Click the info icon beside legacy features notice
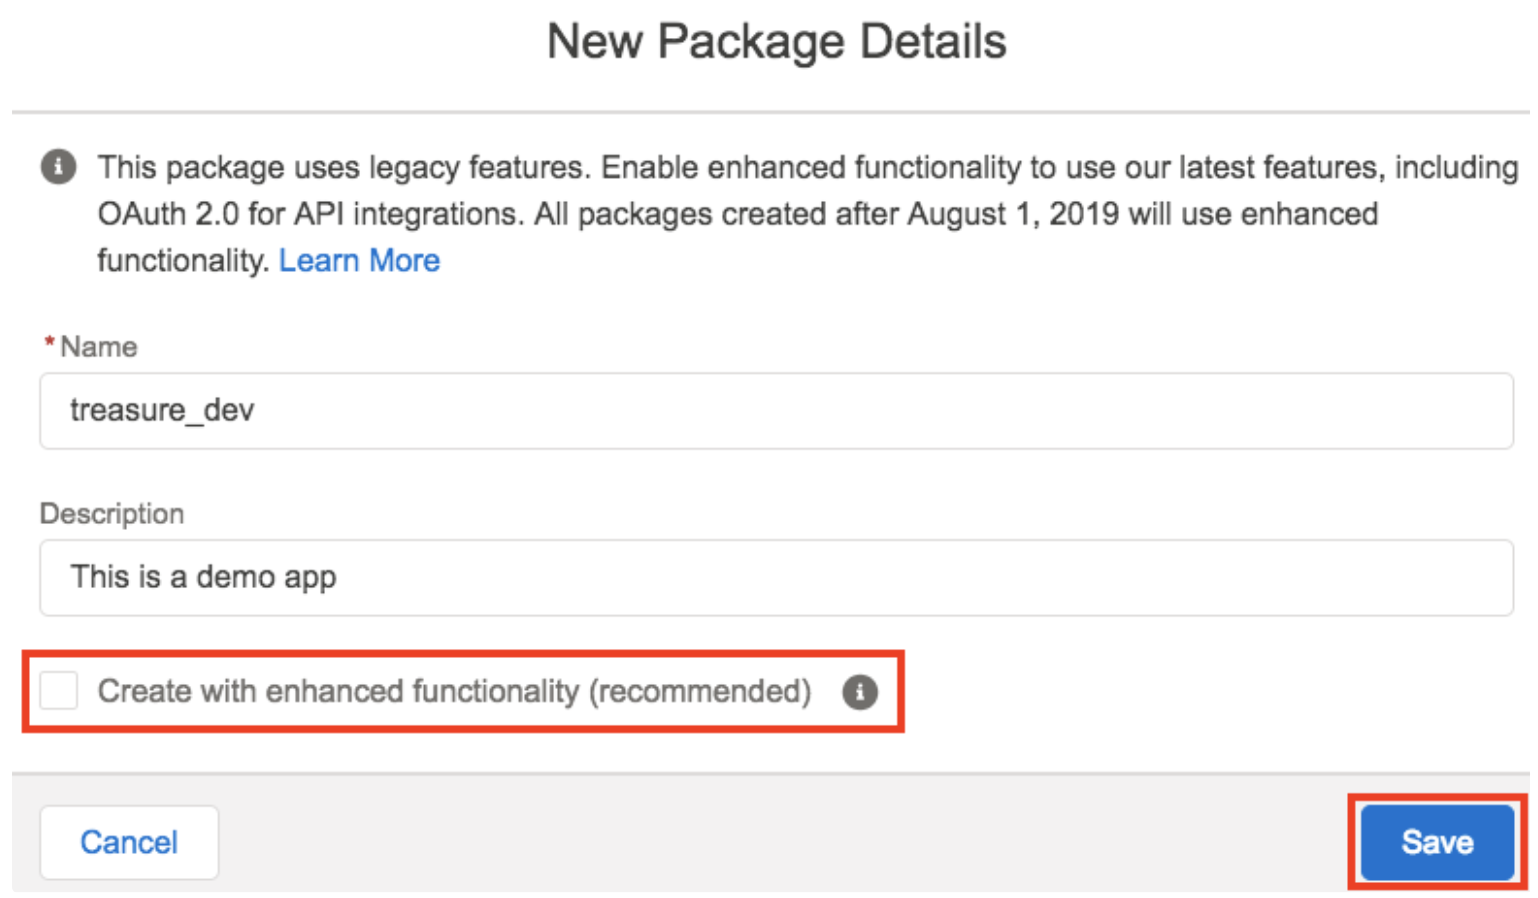1538x898 pixels. [58, 166]
